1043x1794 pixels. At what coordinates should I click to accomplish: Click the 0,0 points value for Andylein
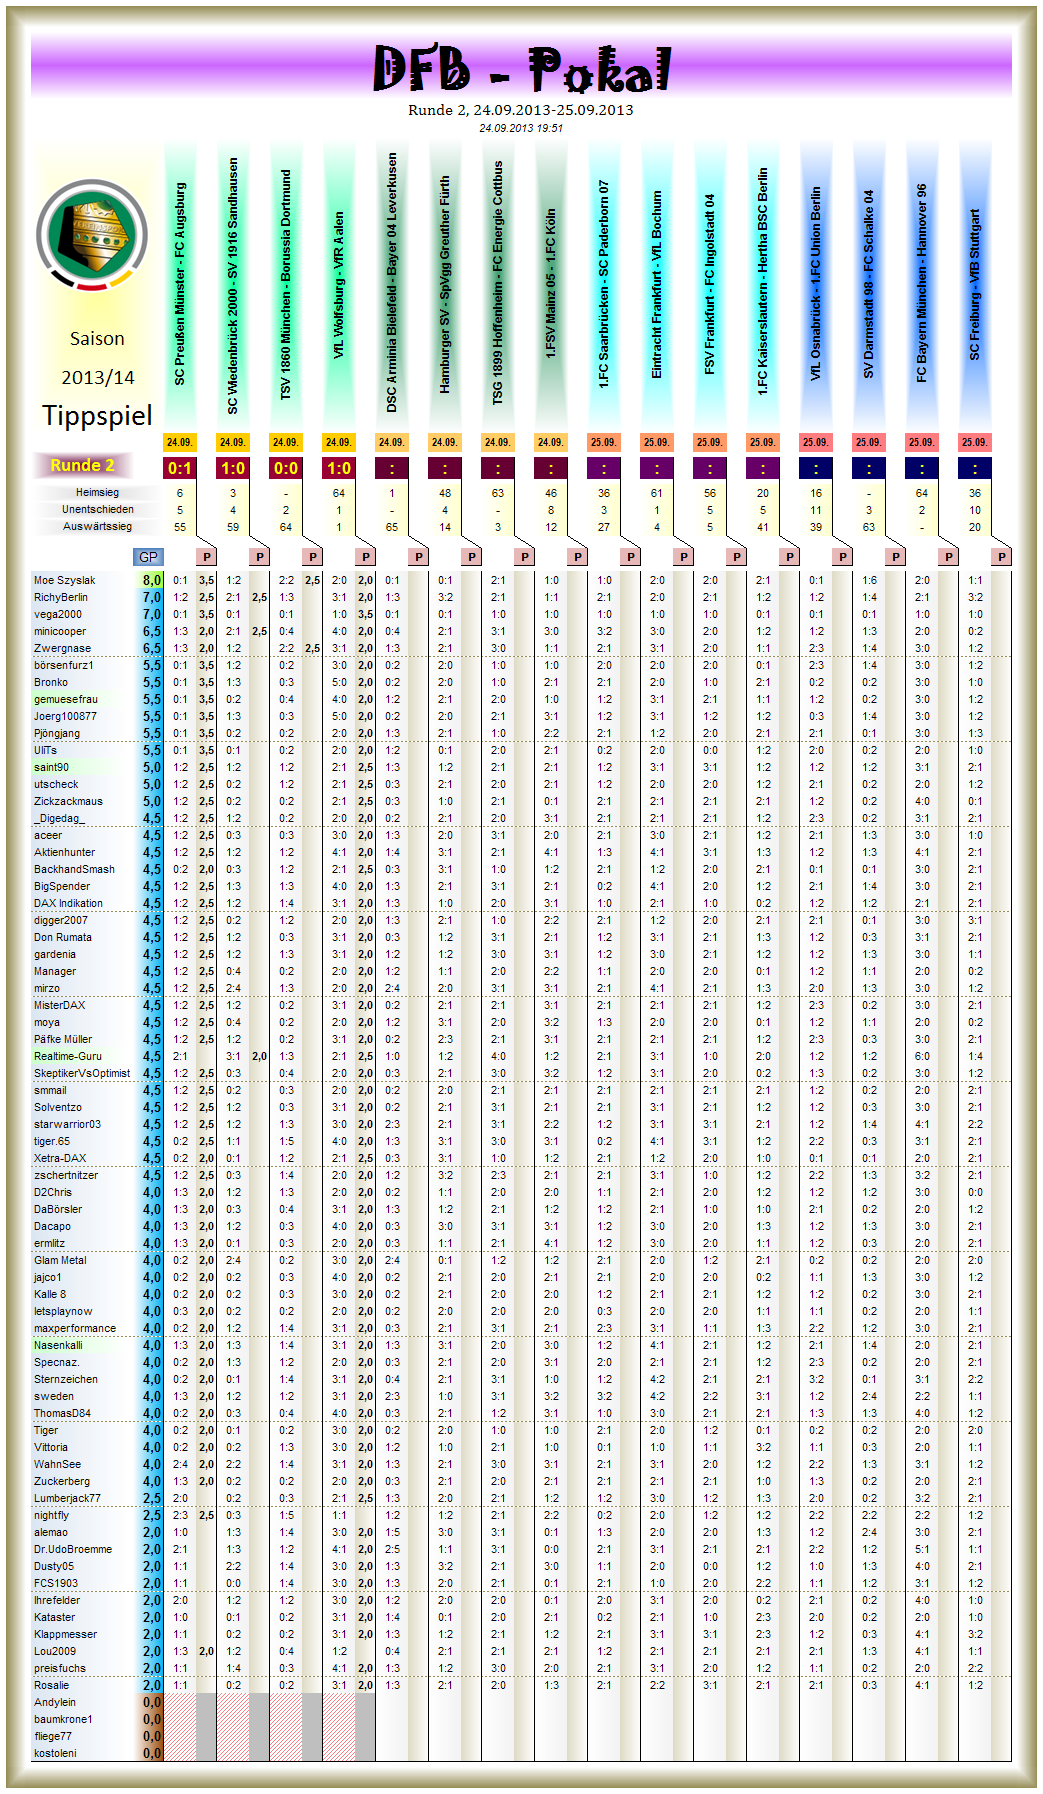pos(151,1702)
